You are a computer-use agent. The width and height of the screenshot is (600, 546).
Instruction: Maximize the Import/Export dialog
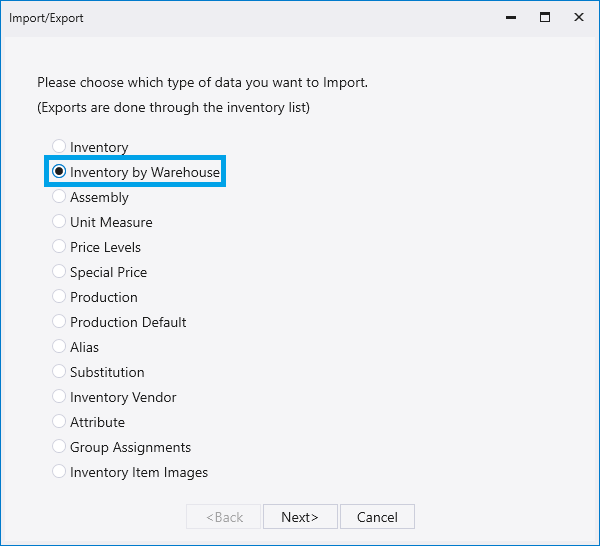pyautogui.click(x=545, y=18)
